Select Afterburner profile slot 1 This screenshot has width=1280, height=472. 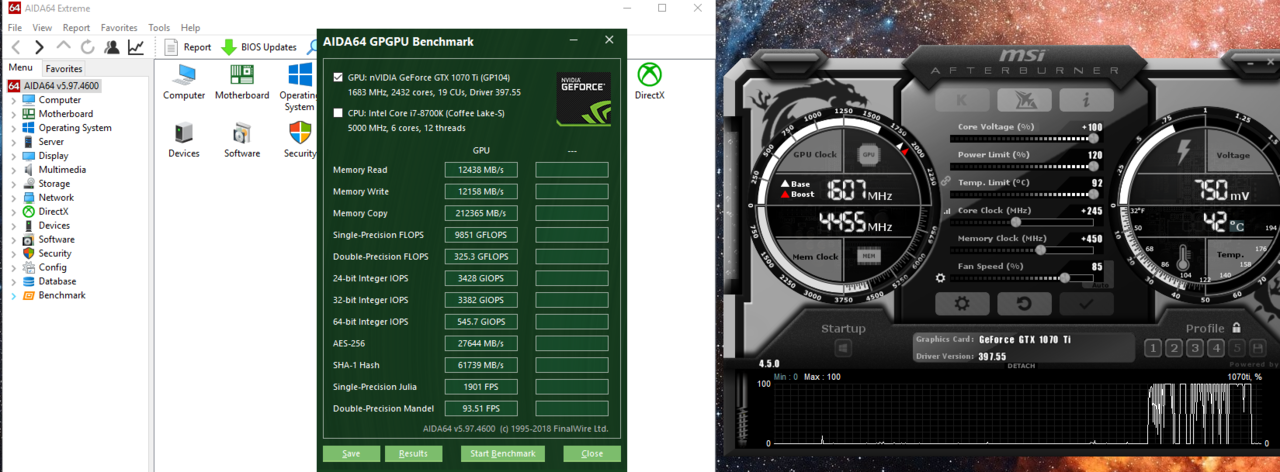click(1153, 348)
